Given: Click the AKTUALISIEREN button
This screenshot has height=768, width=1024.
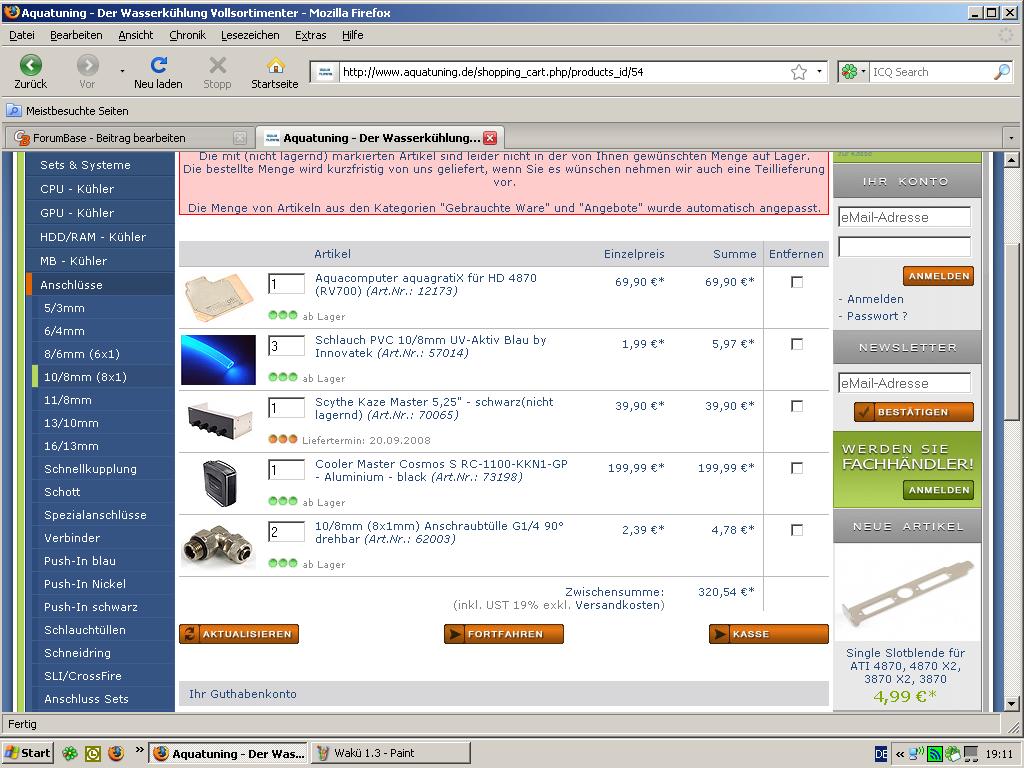Looking at the screenshot, I should click(x=239, y=634).
